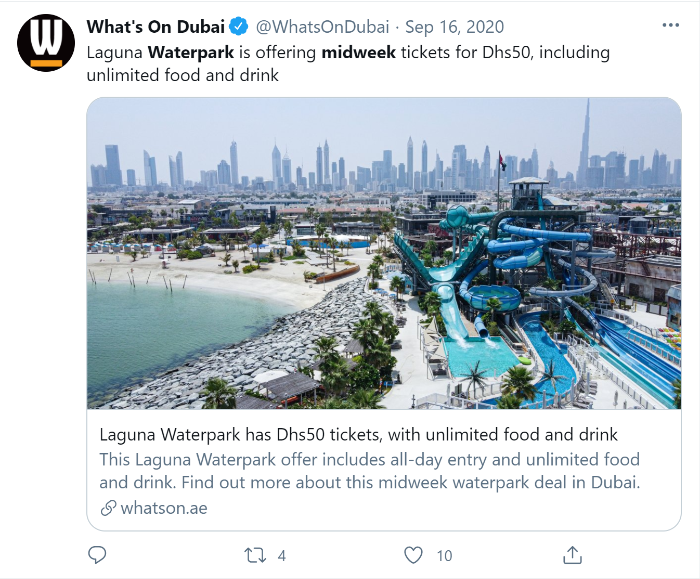Open the three-dot more options menu
The width and height of the screenshot is (700, 579).
tap(670, 24)
